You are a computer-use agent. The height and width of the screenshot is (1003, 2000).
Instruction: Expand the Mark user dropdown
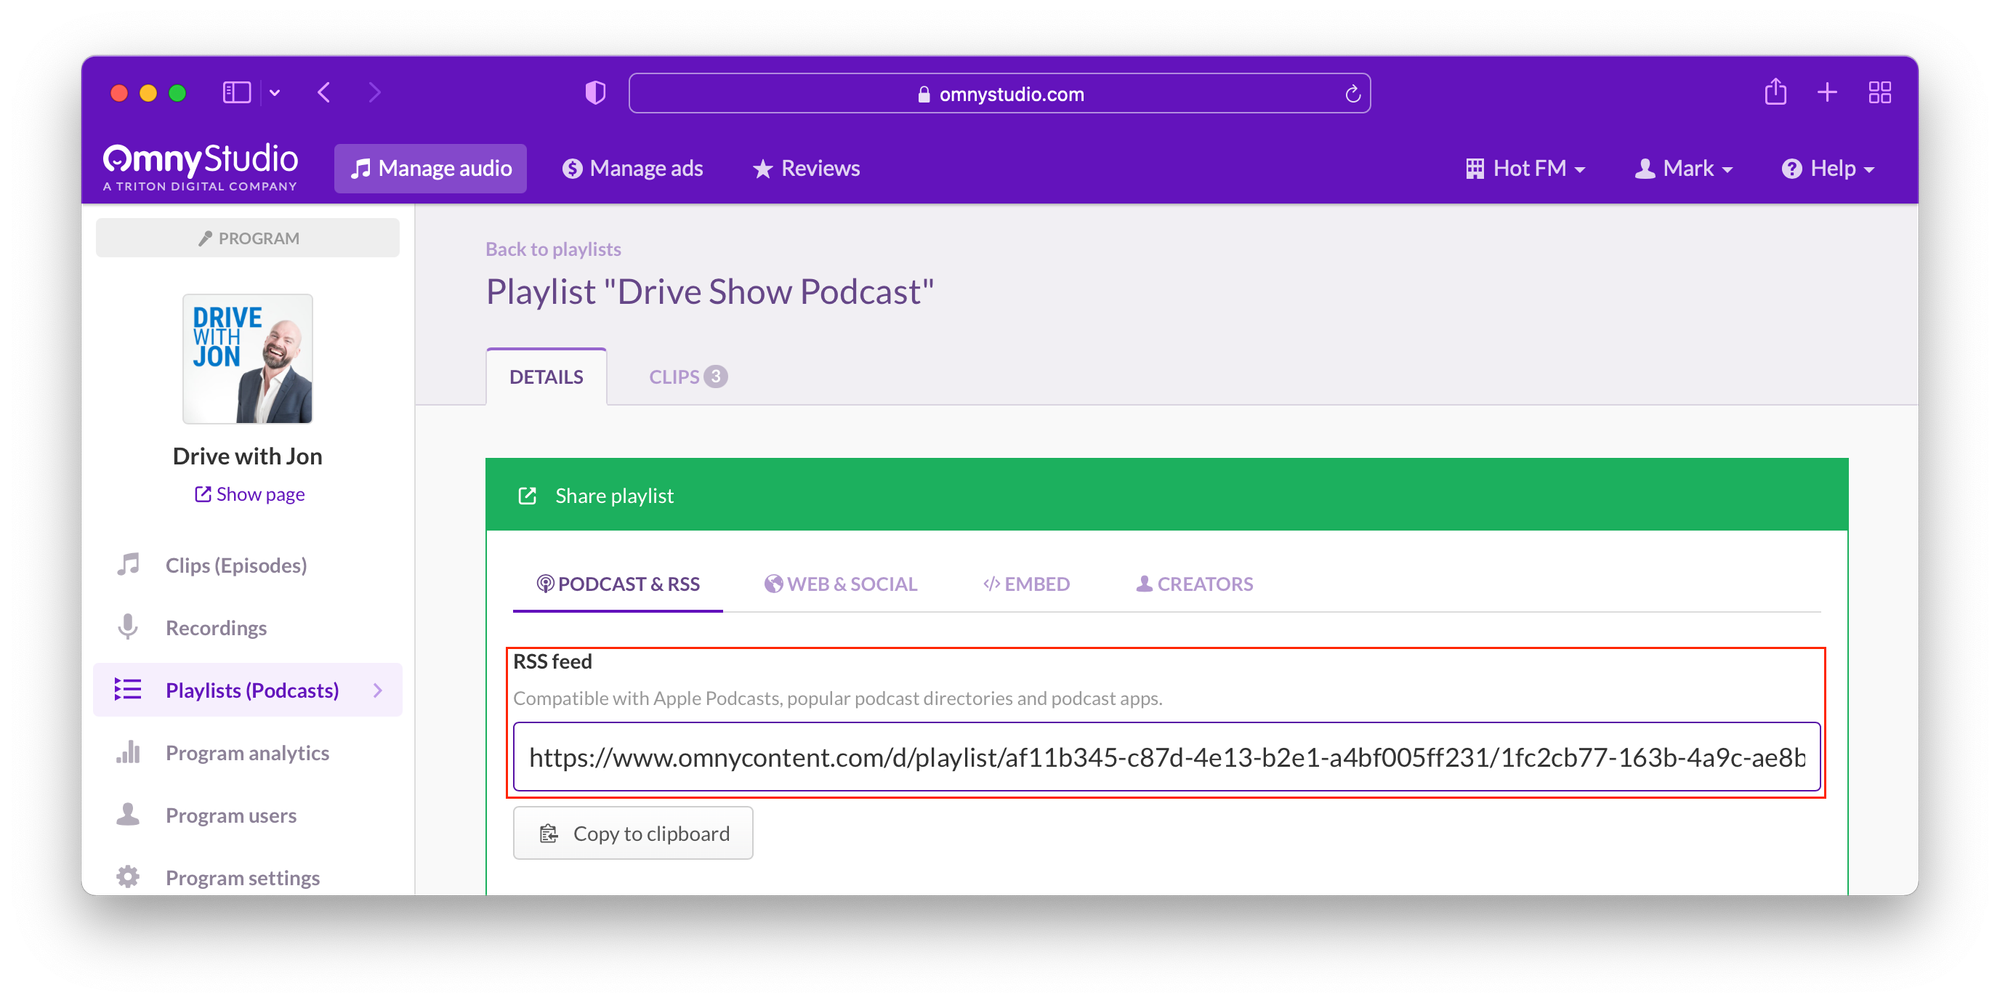(1684, 168)
